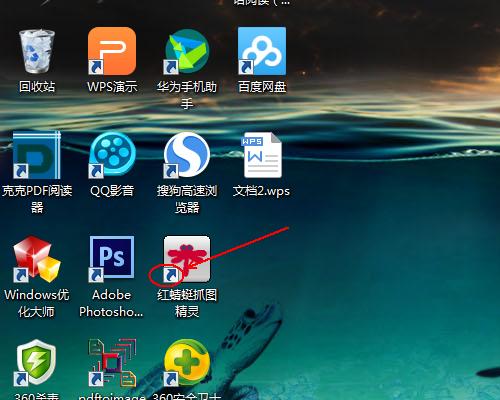Open the 百度网盘 cloud drive shortcut
Image resolution: width=500 pixels, height=400 pixels.
[262, 51]
